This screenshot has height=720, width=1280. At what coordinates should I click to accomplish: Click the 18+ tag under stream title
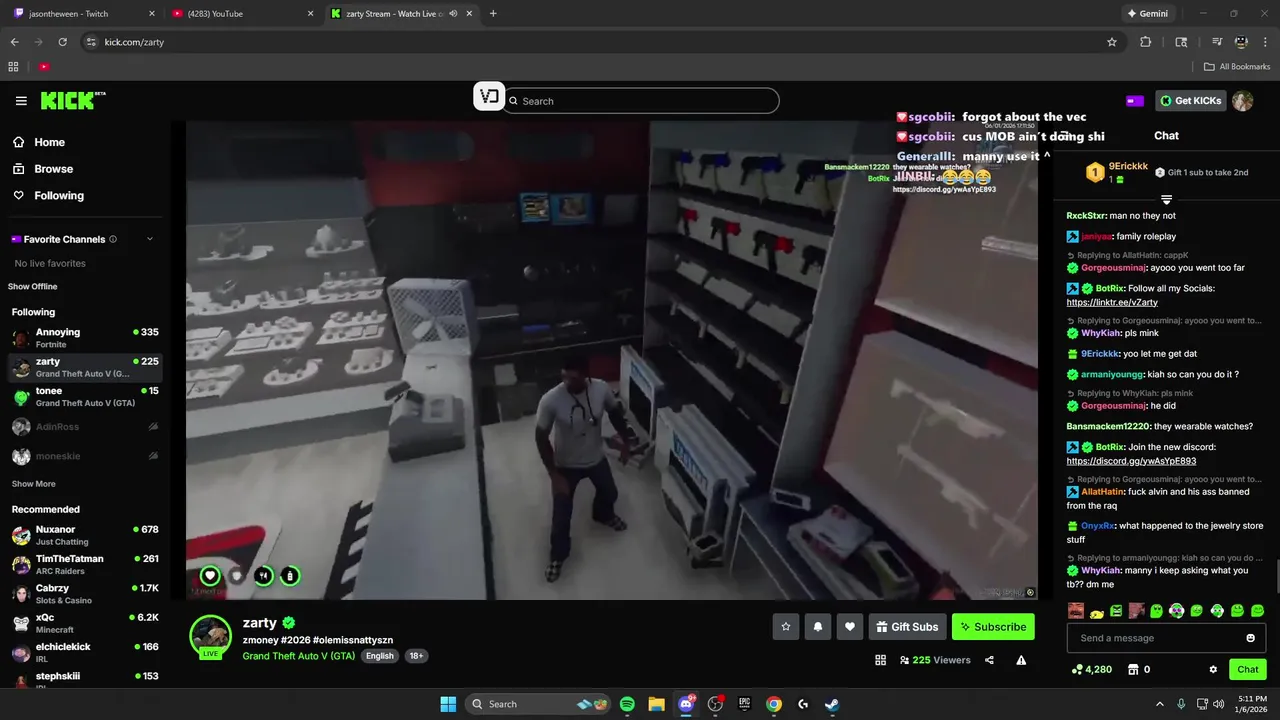[x=416, y=656]
